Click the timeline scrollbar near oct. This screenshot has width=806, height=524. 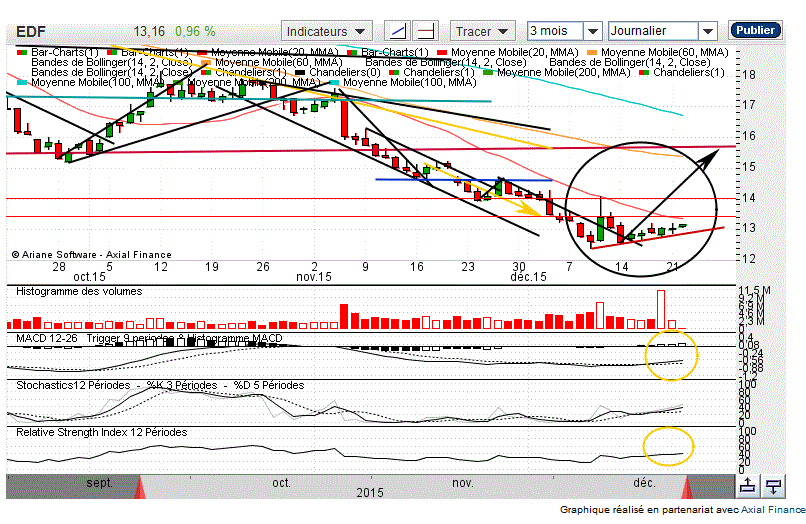[x=281, y=483]
